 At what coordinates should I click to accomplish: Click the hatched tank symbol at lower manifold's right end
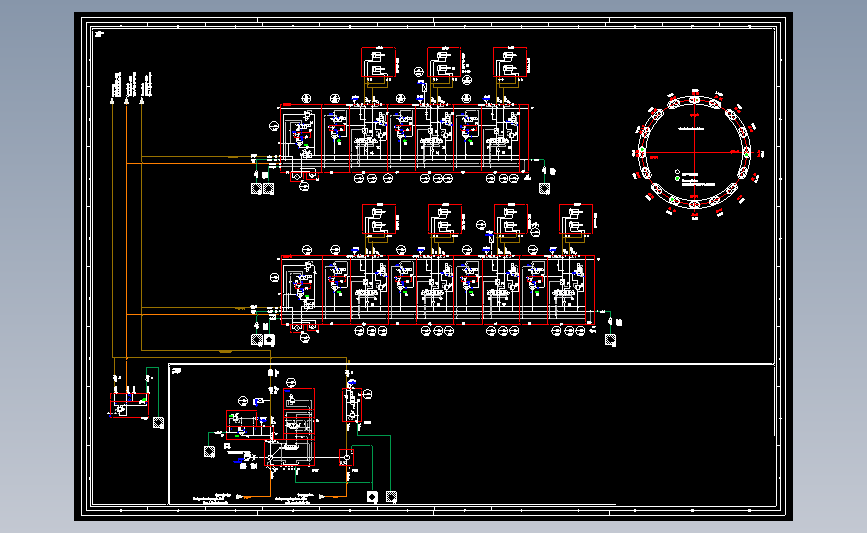point(610,340)
